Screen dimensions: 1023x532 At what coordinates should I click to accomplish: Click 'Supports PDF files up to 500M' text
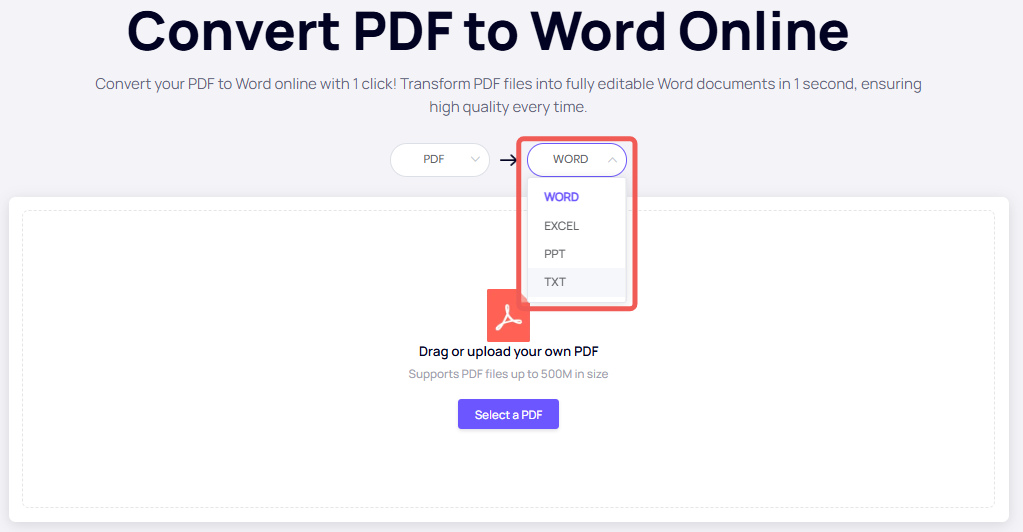pyautogui.click(x=508, y=374)
